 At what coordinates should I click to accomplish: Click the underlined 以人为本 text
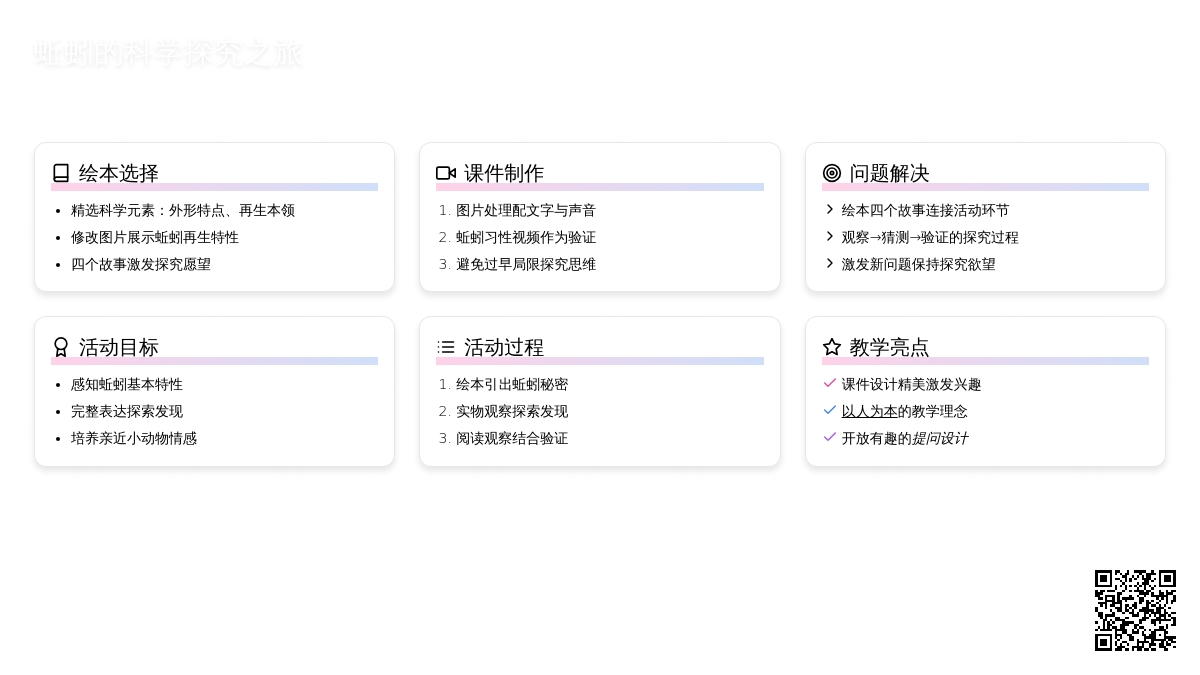[869, 411]
